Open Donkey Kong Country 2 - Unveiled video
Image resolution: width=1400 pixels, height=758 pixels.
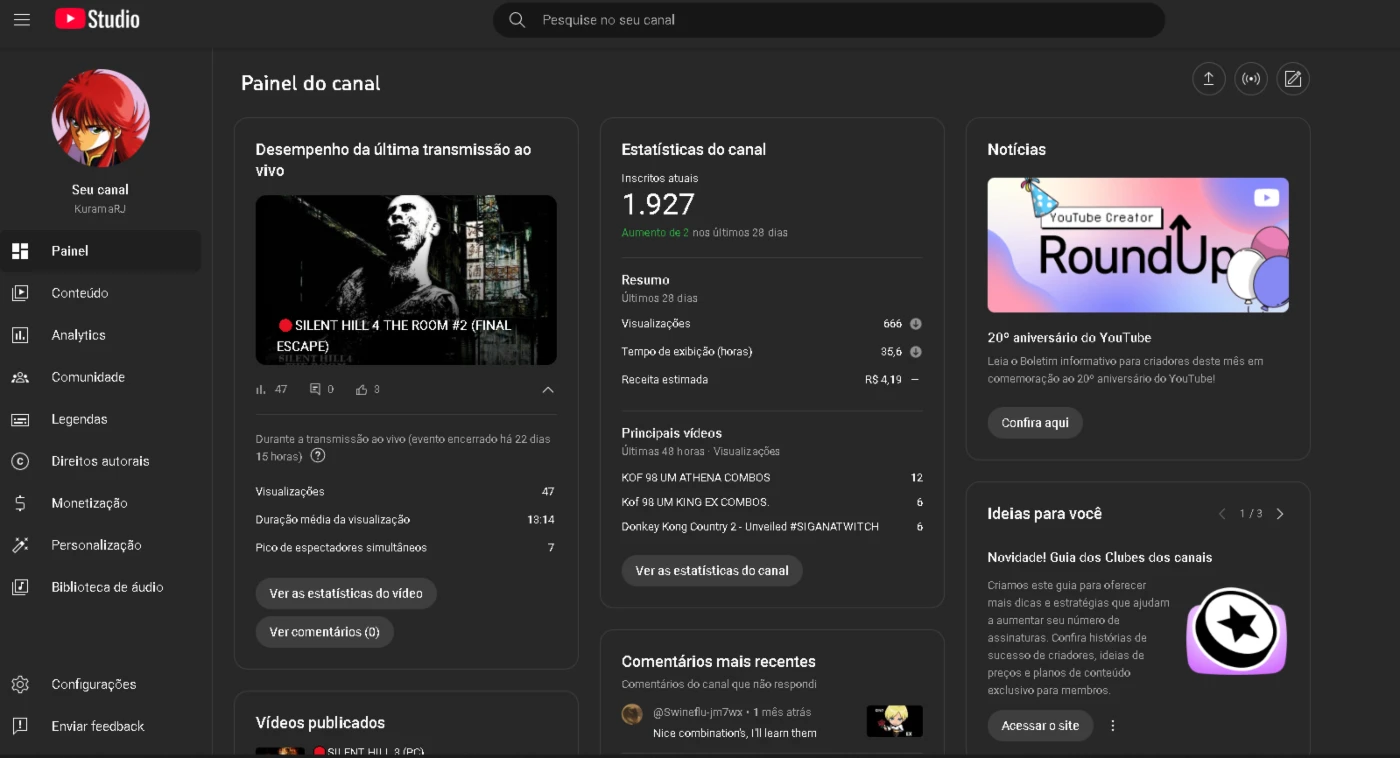pos(750,527)
